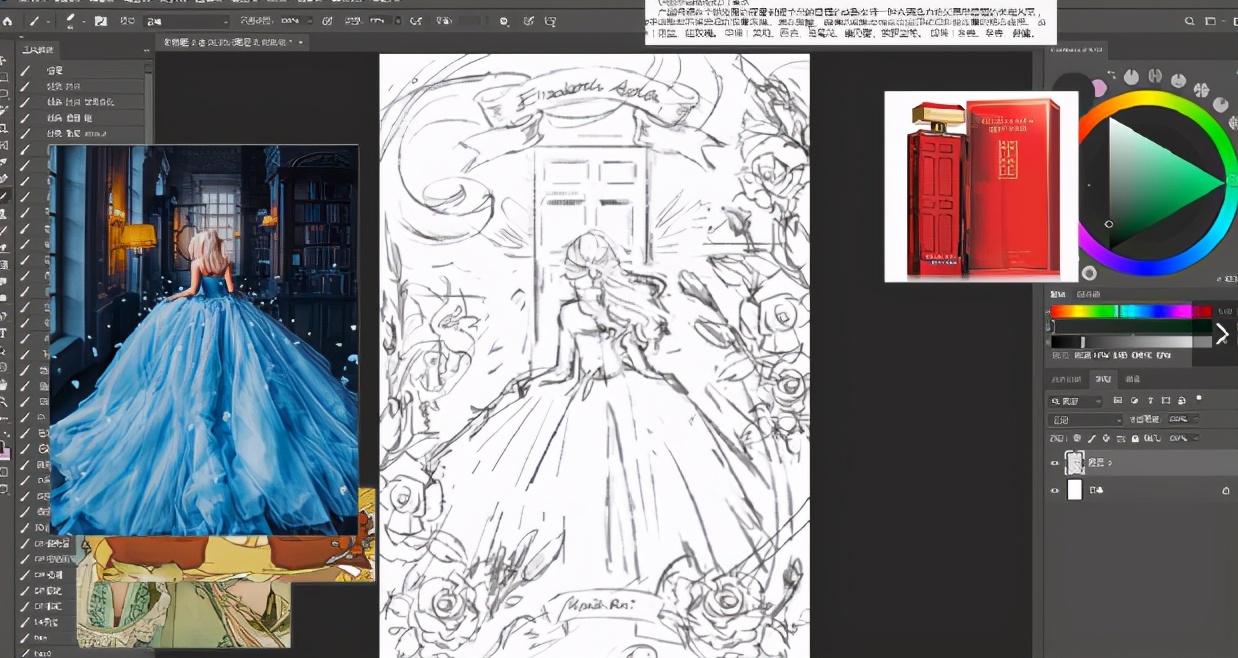Open the layer filter type dropdown
Screen dimensions: 1238x658
[x=1075, y=401]
